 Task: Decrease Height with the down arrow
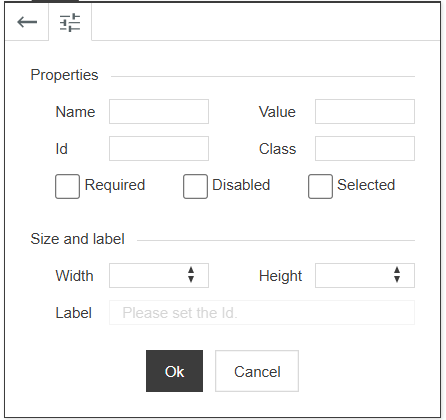point(397,279)
